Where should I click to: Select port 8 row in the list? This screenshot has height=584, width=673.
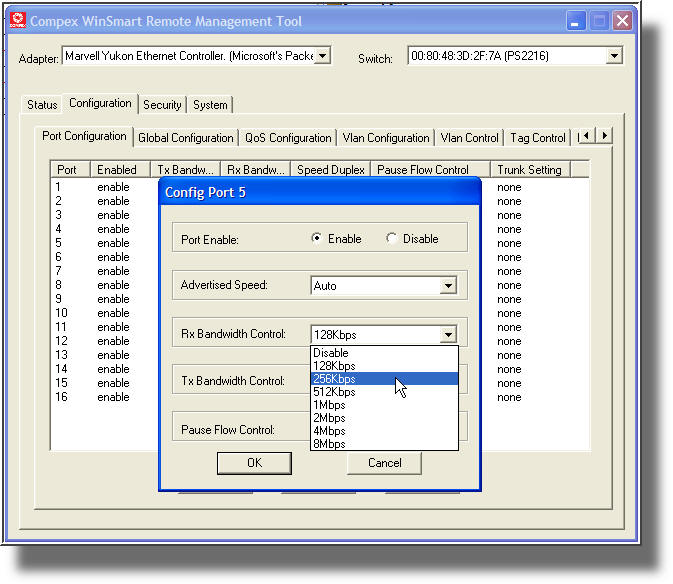(58, 285)
